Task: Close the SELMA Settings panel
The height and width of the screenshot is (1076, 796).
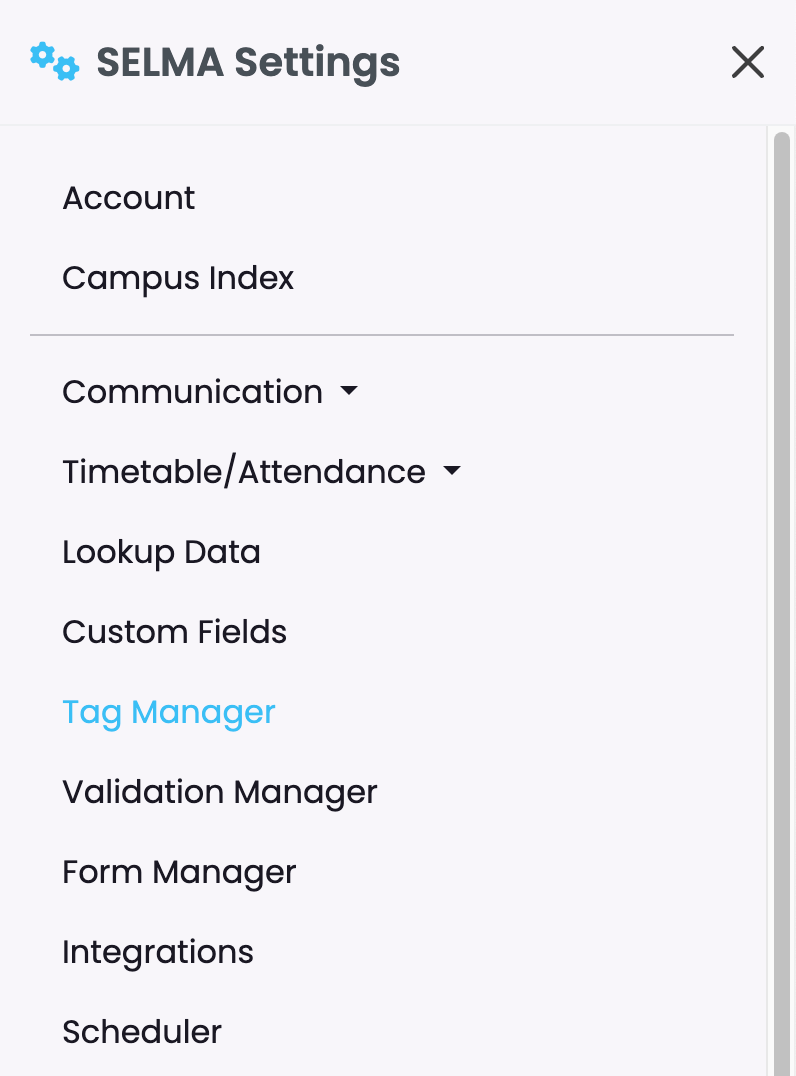Action: pyautogui.click(x=747, y=62)
